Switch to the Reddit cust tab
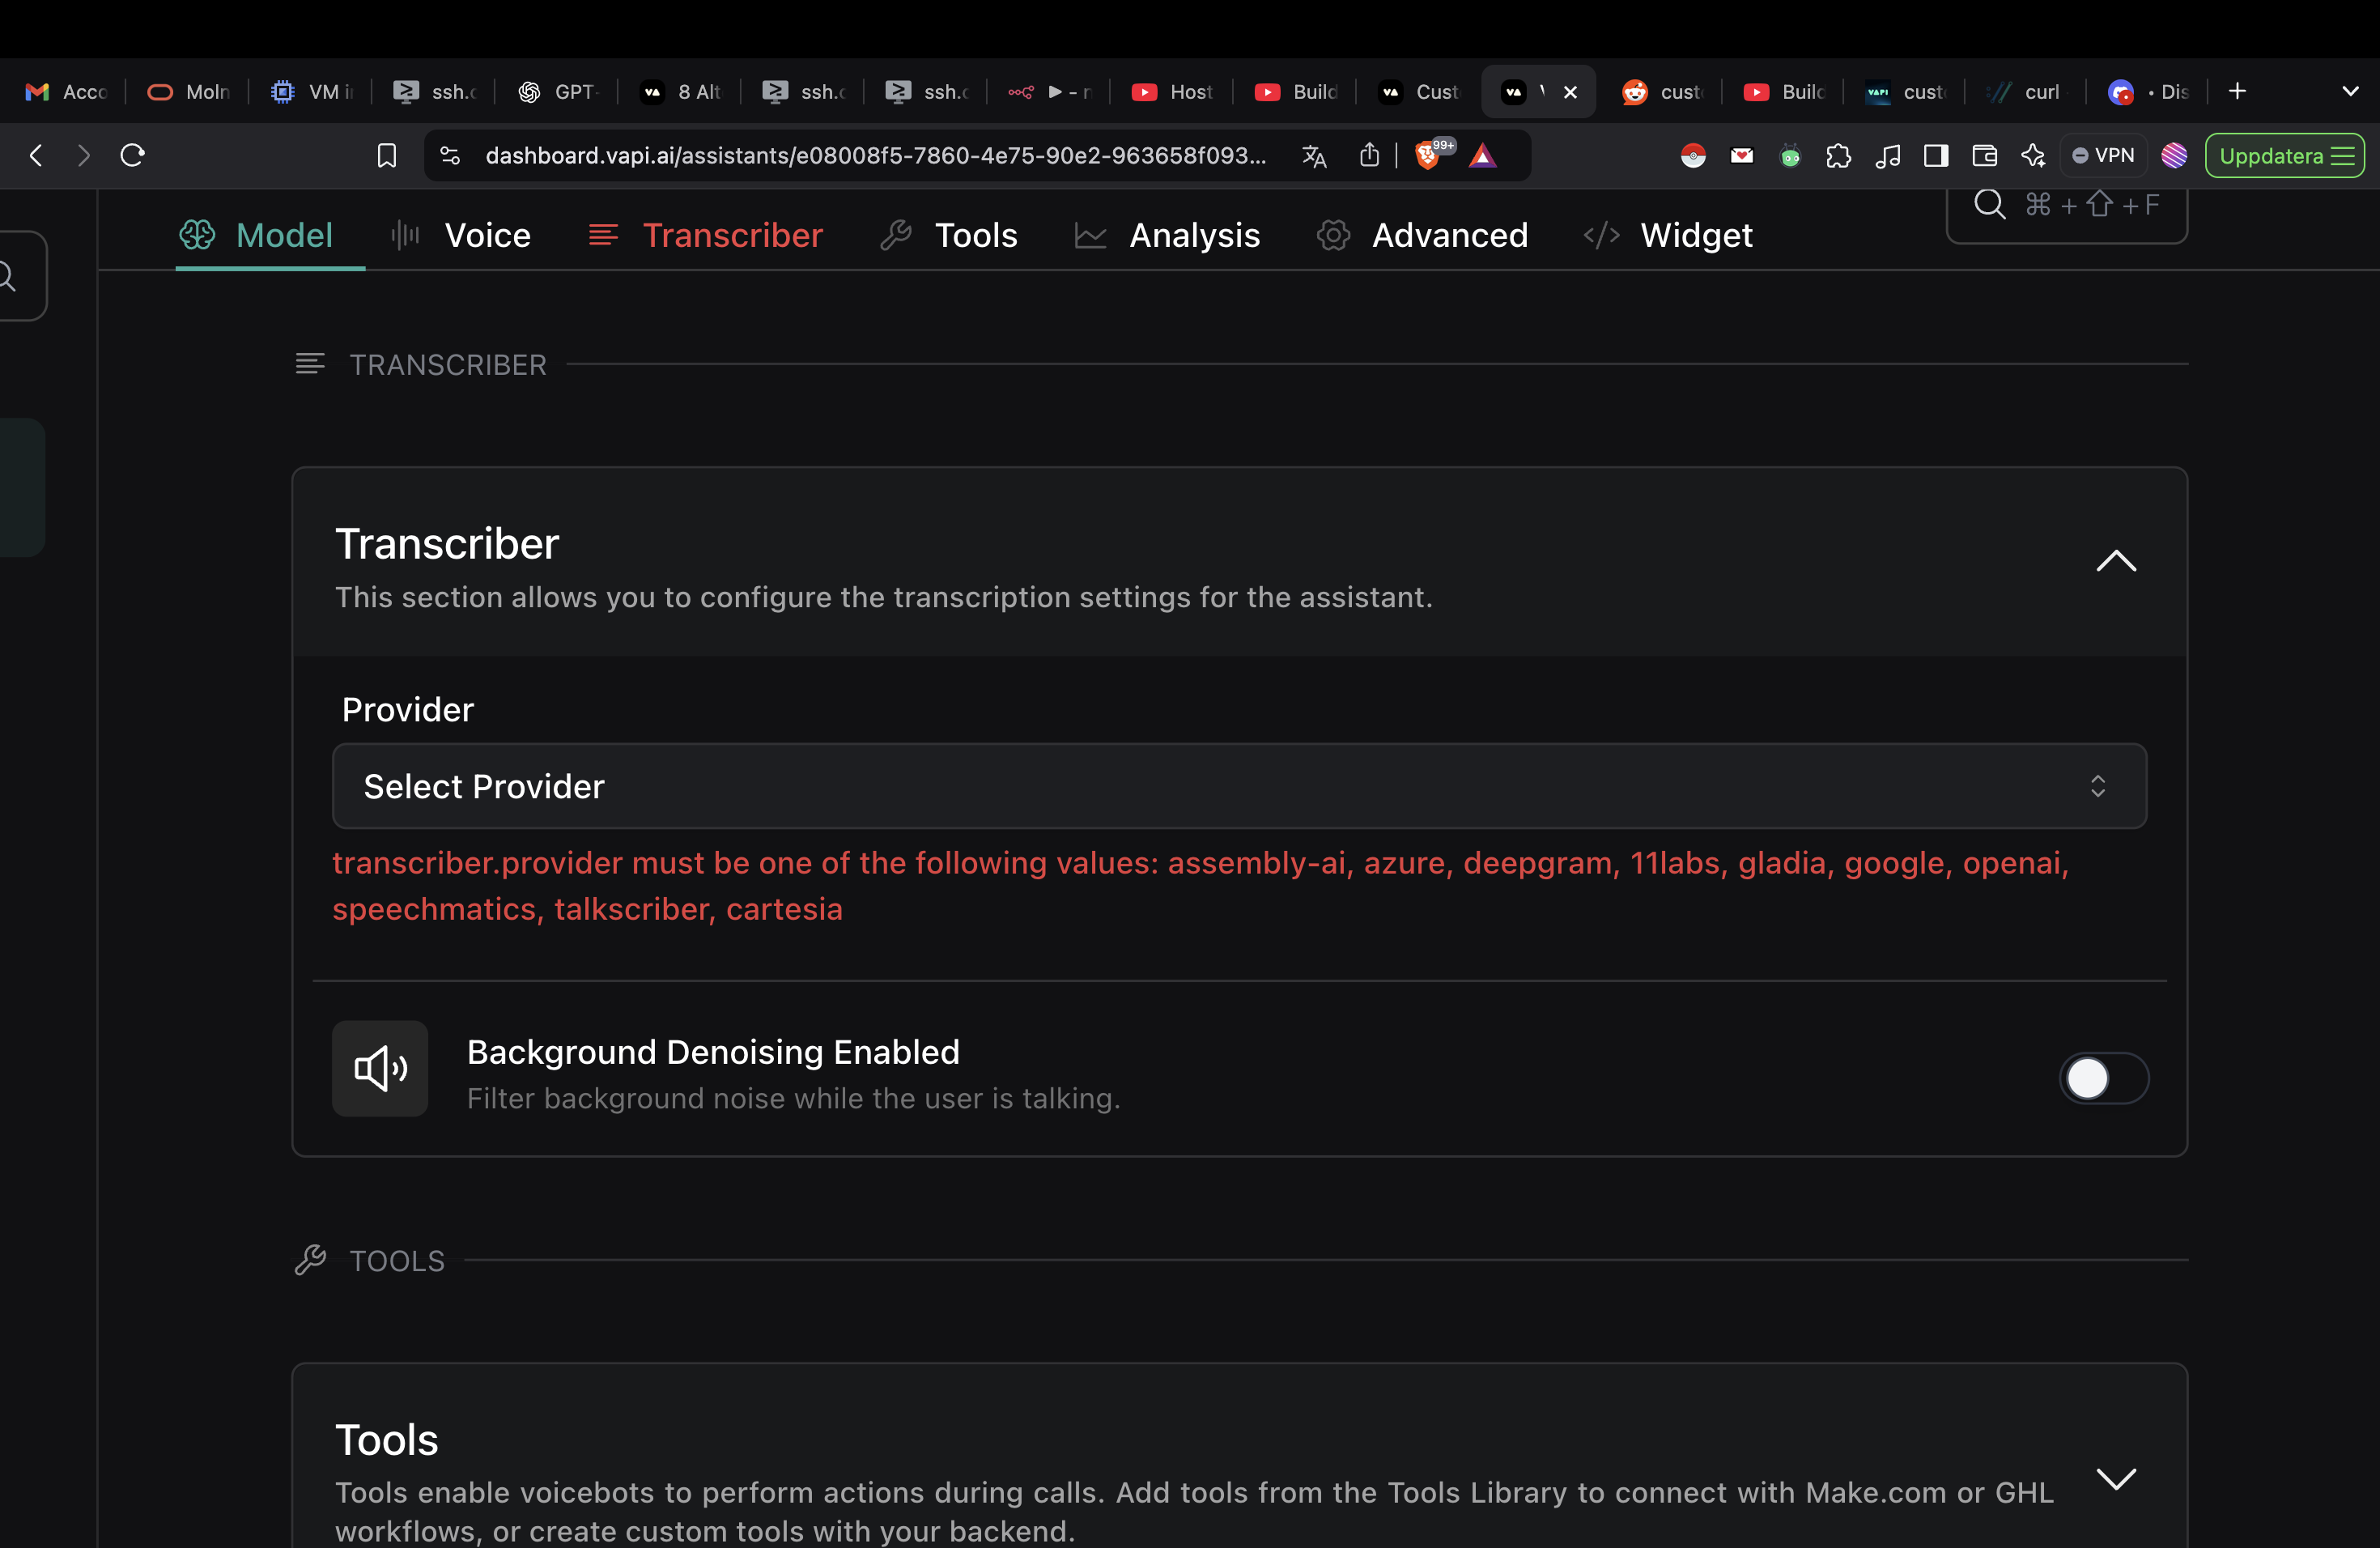The image size is (2380, 1548). click(x=1662, y=92)
